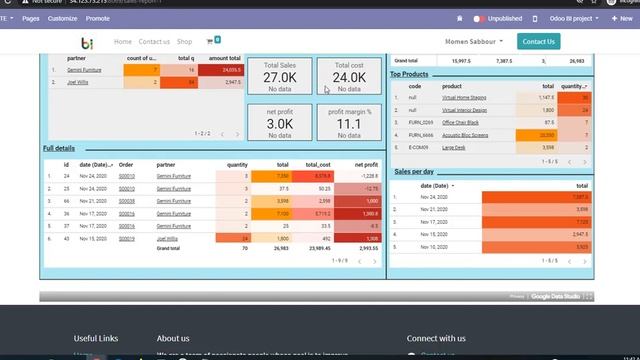Click the mobile preview icon

(x=535, y=18)
